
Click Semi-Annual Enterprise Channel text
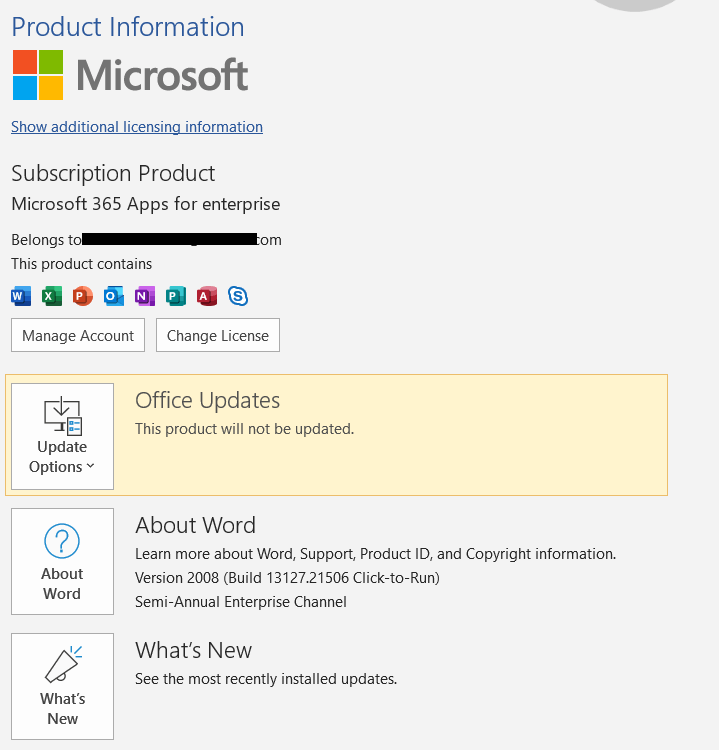[241, 602]
